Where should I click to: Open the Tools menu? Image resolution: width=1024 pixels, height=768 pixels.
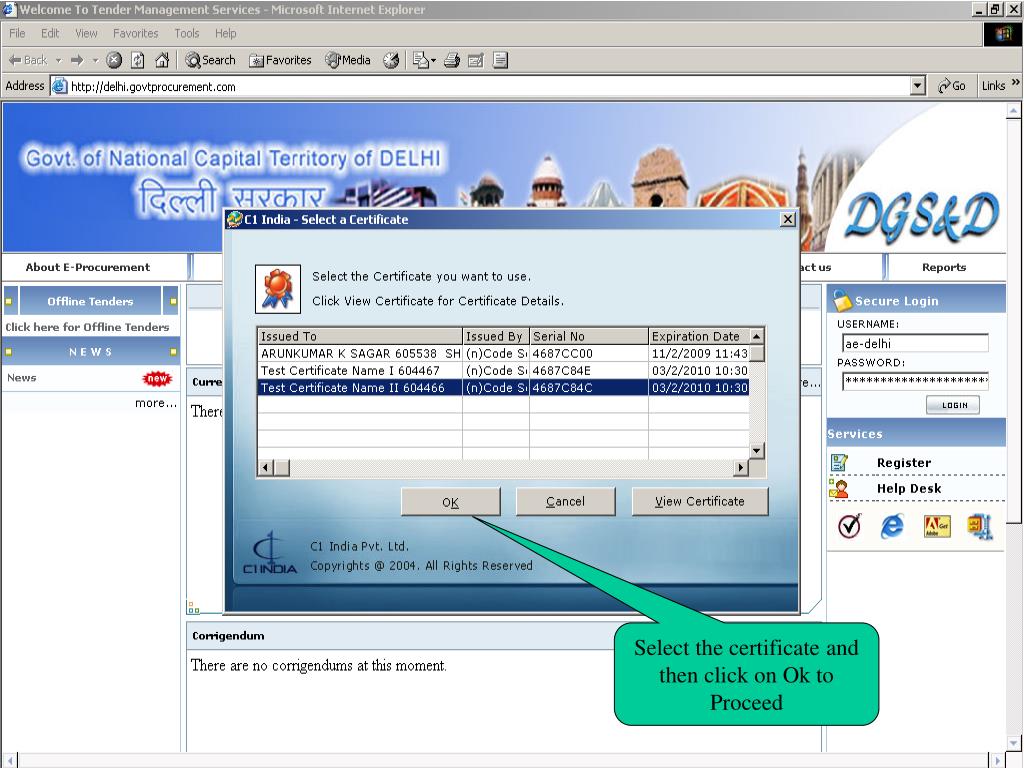coord(186,33)
